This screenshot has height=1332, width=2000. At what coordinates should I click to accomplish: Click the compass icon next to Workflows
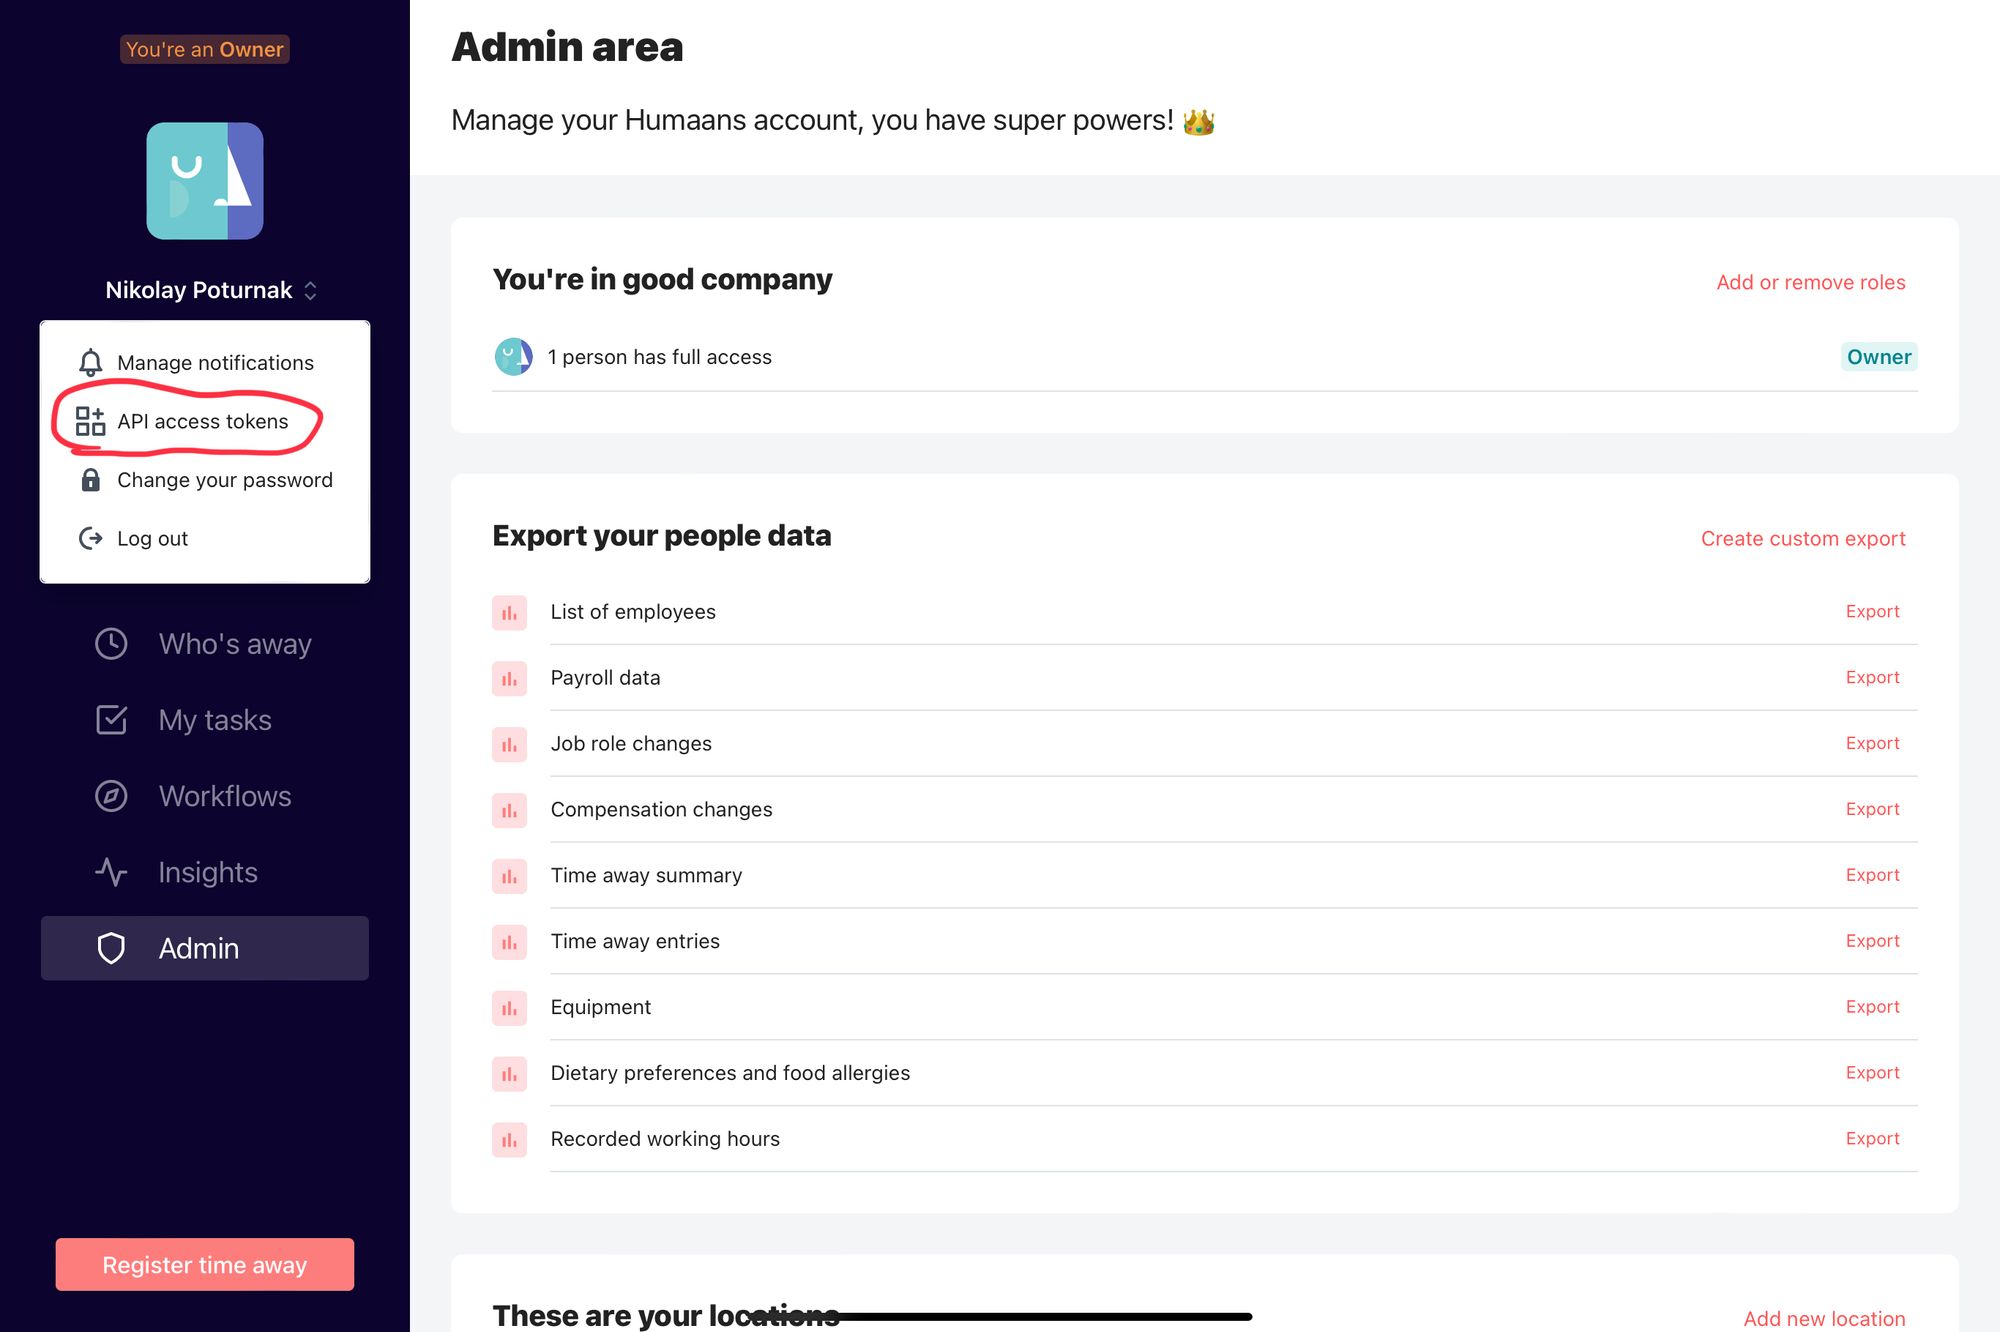(x=111, y=795)
